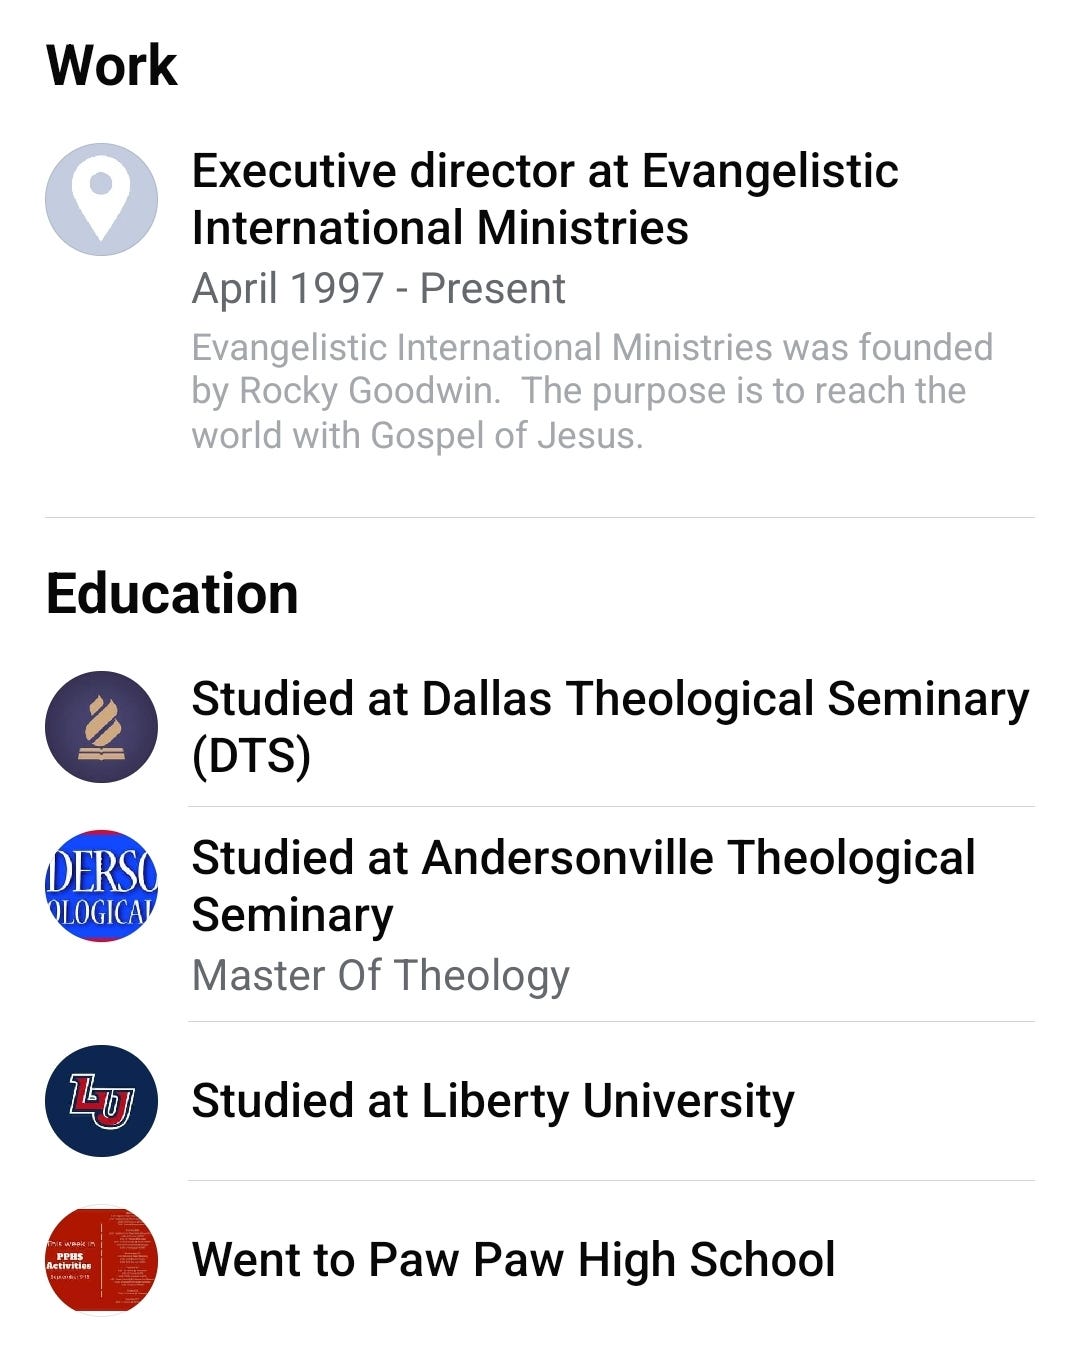The image size is (1080, 1363).
Task: Tap the word 'Seminary' below Andersonville Theological
Action: click(292, 915)
